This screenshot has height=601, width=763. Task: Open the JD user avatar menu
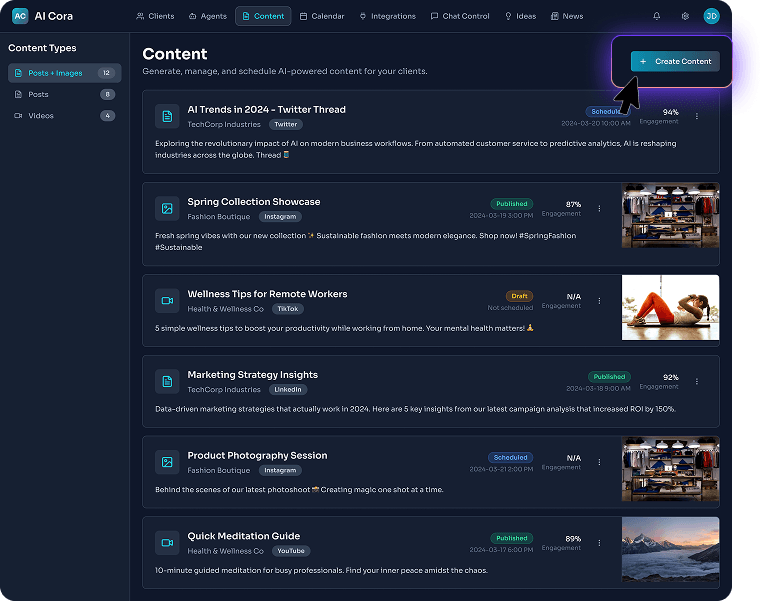point(711,16)
